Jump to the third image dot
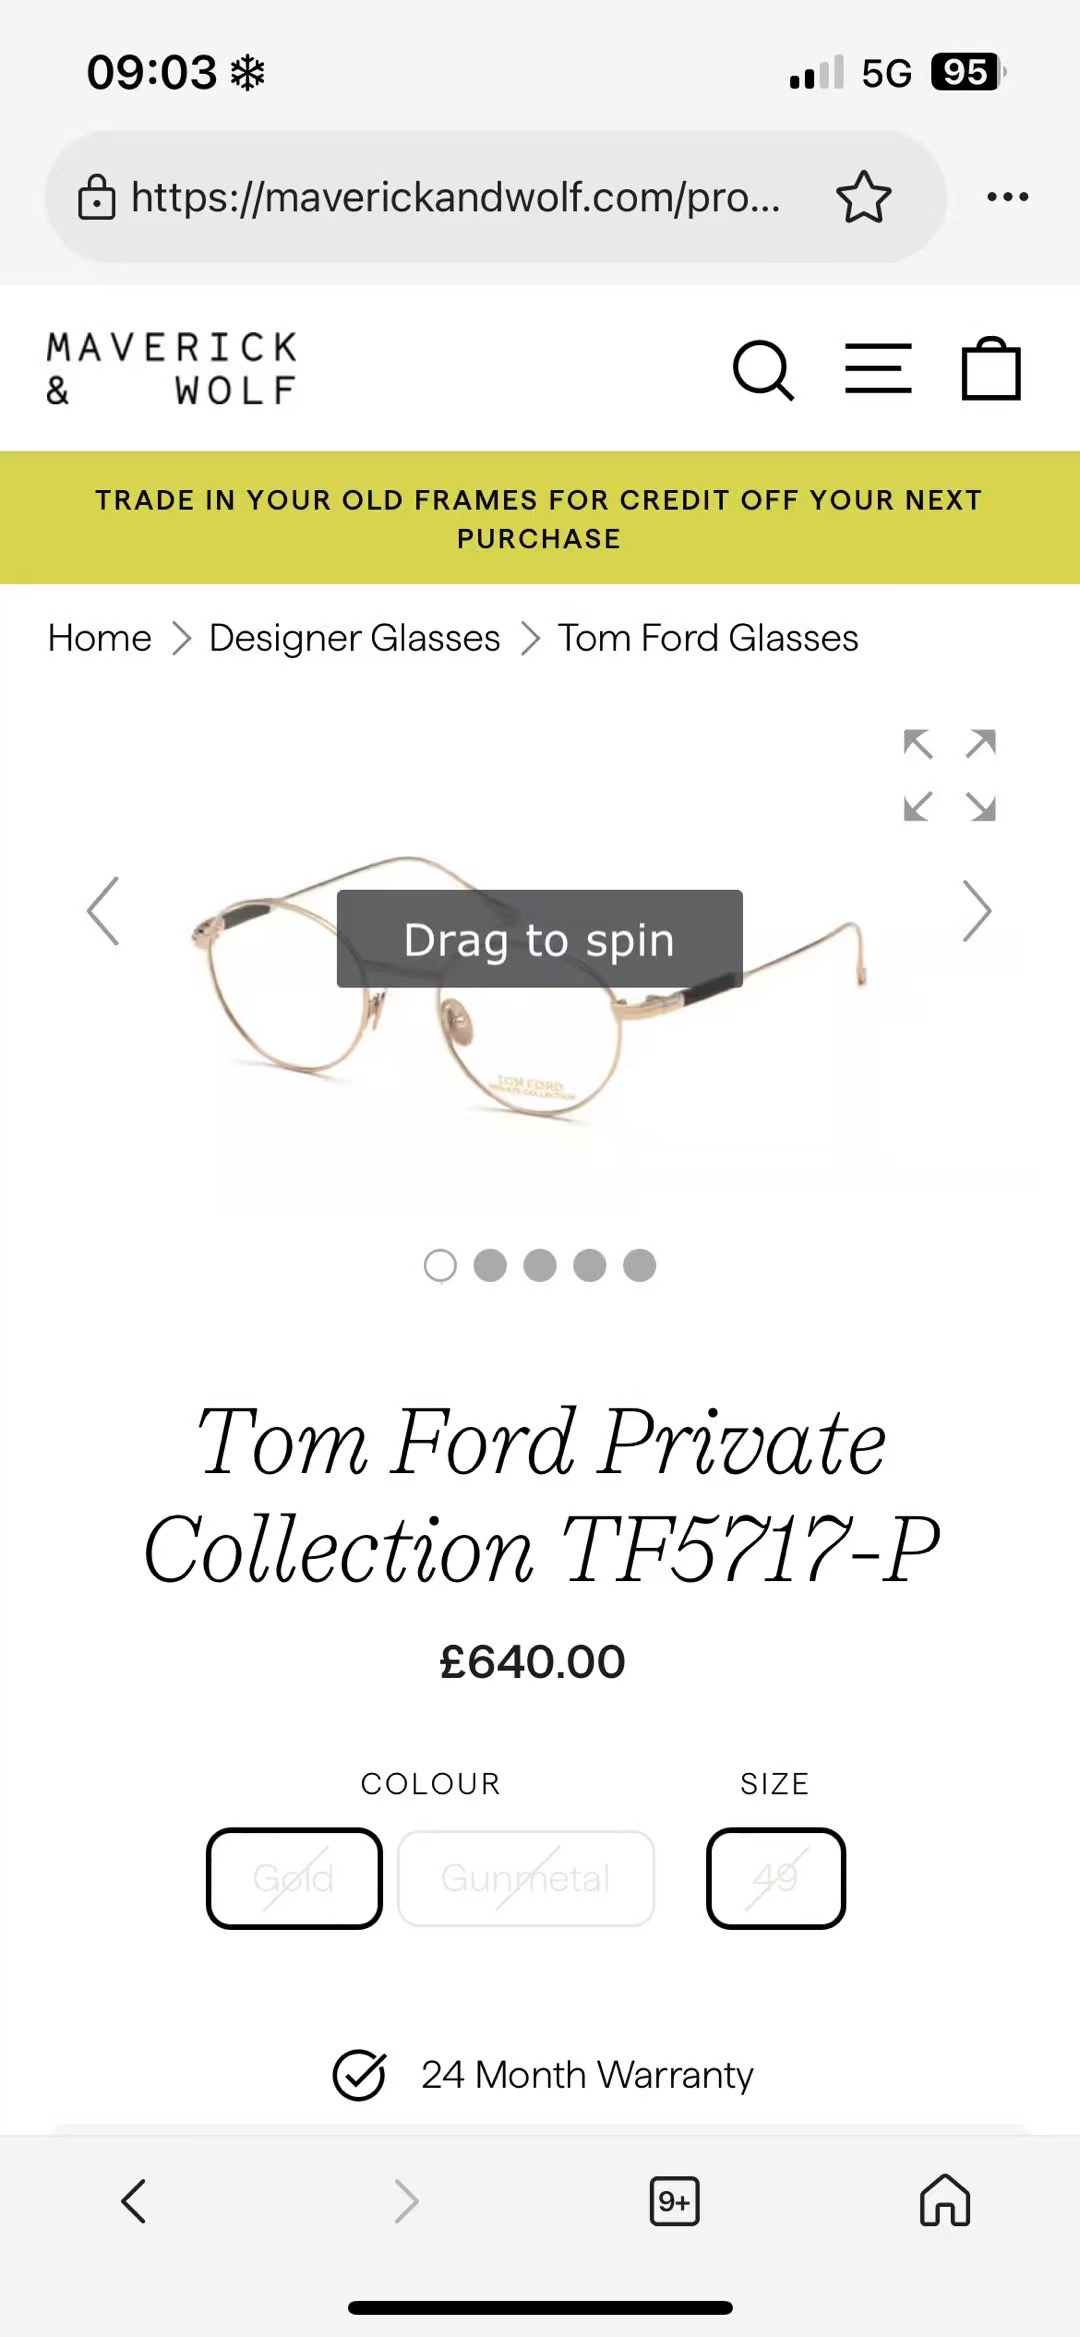1080x2337 pixels. click(540, 1265)
